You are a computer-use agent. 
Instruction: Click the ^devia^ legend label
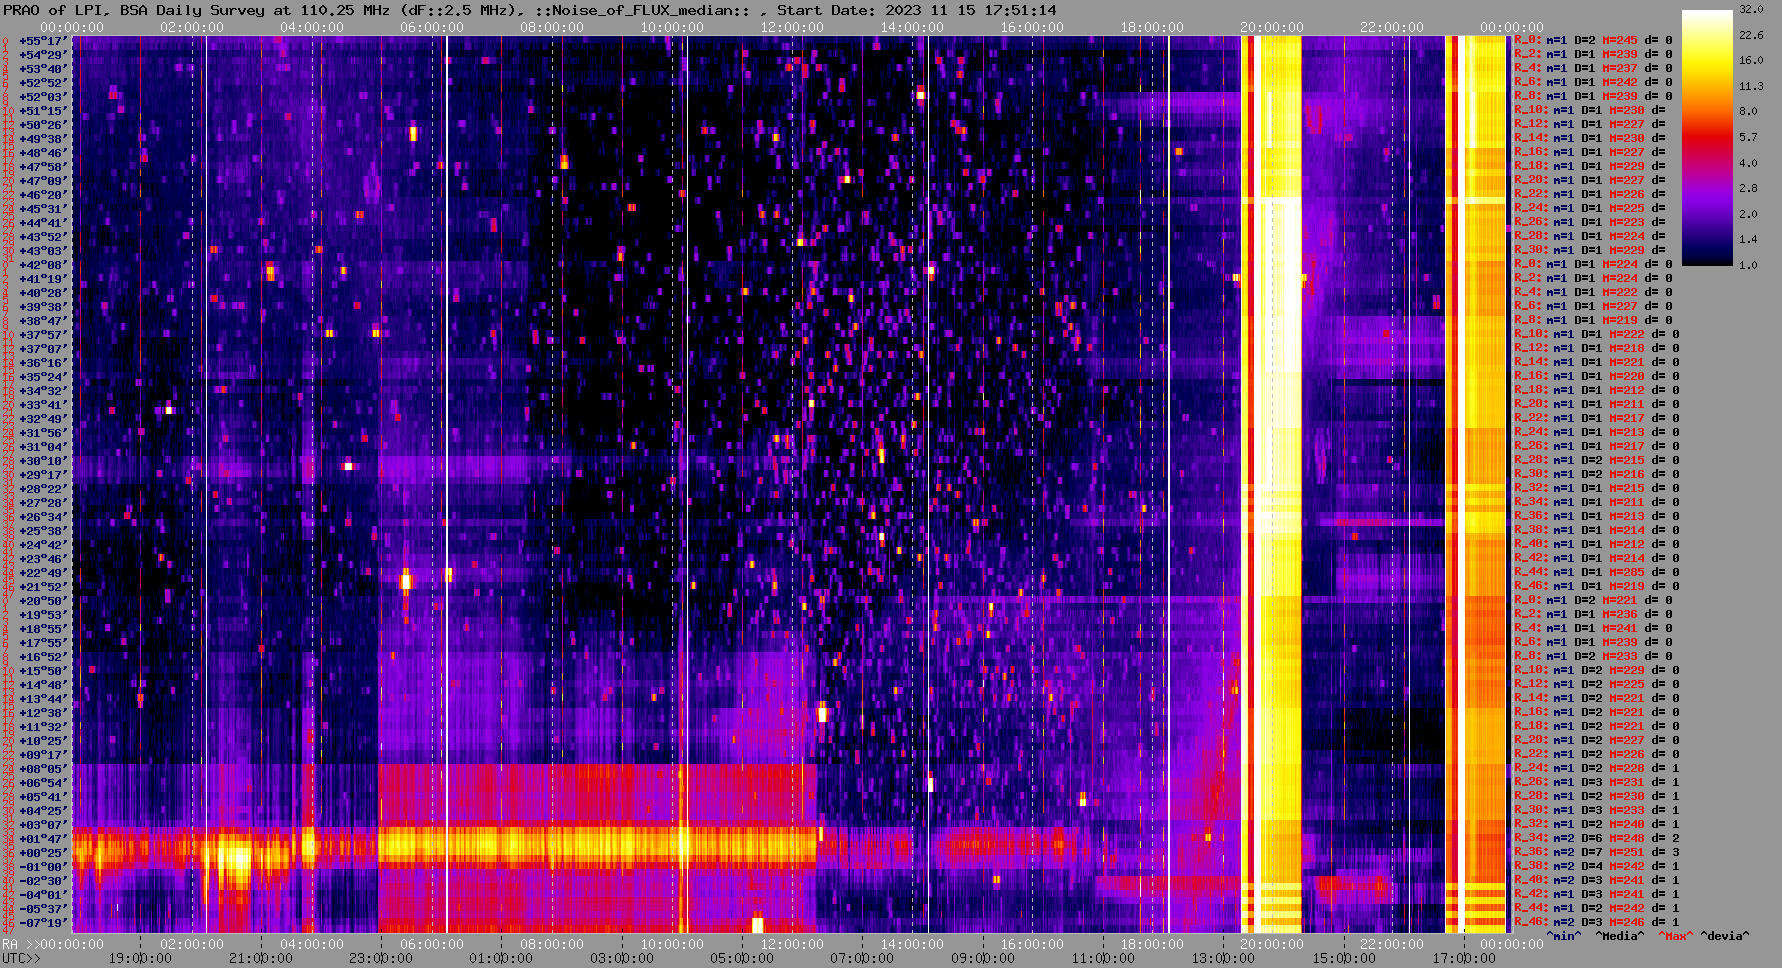tap(1725, 936)
